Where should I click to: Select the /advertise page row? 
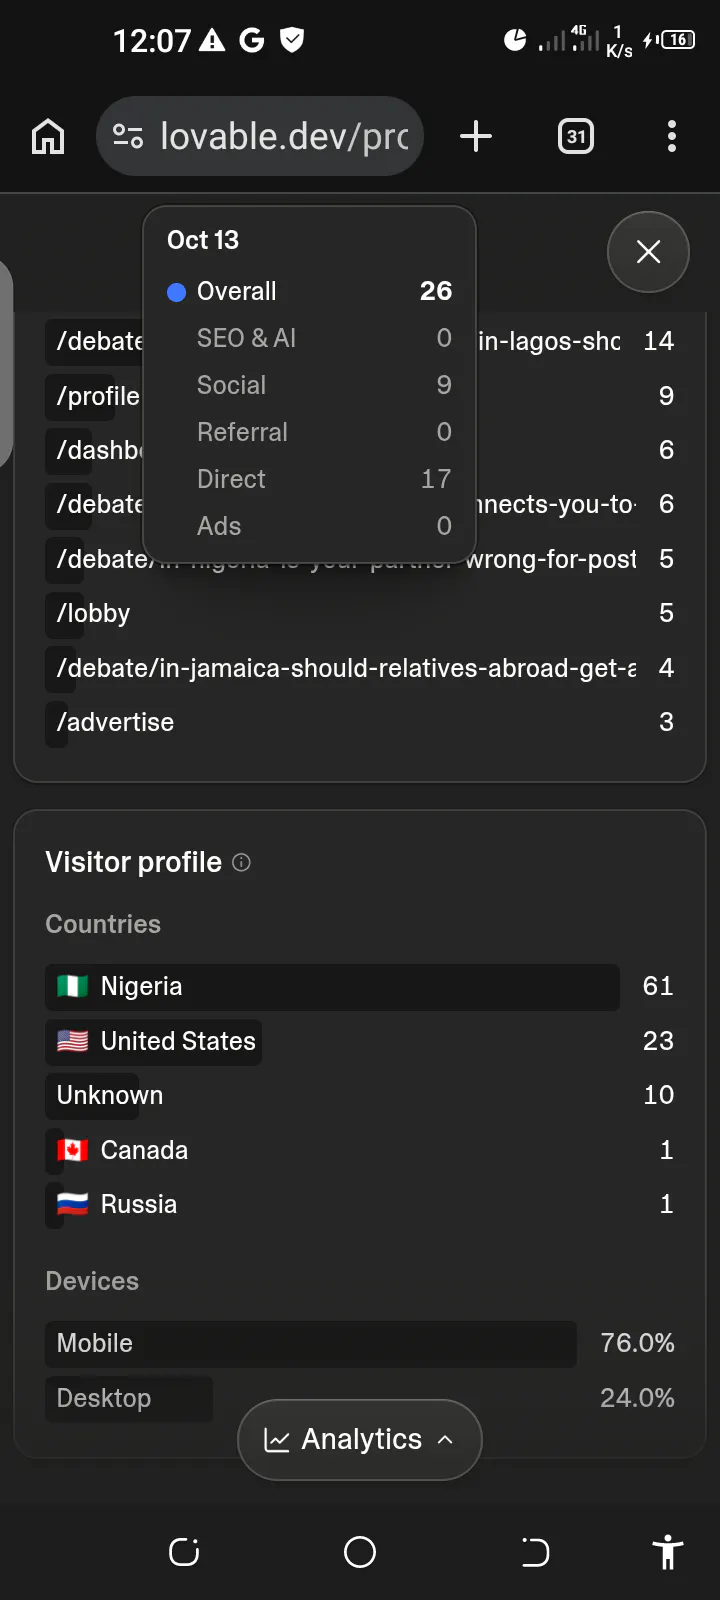tap(360, 722)
